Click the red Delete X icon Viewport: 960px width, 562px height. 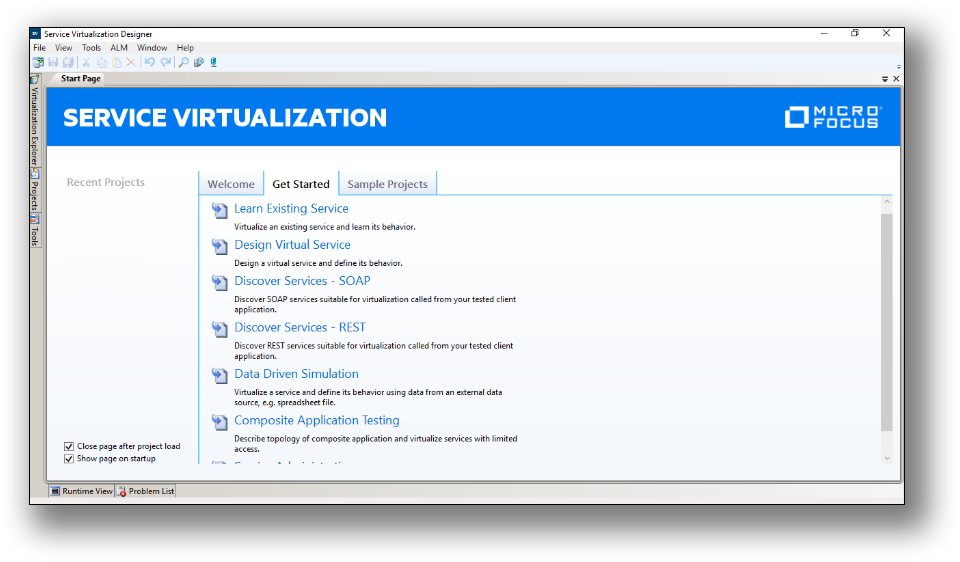[x=131, y=62]
